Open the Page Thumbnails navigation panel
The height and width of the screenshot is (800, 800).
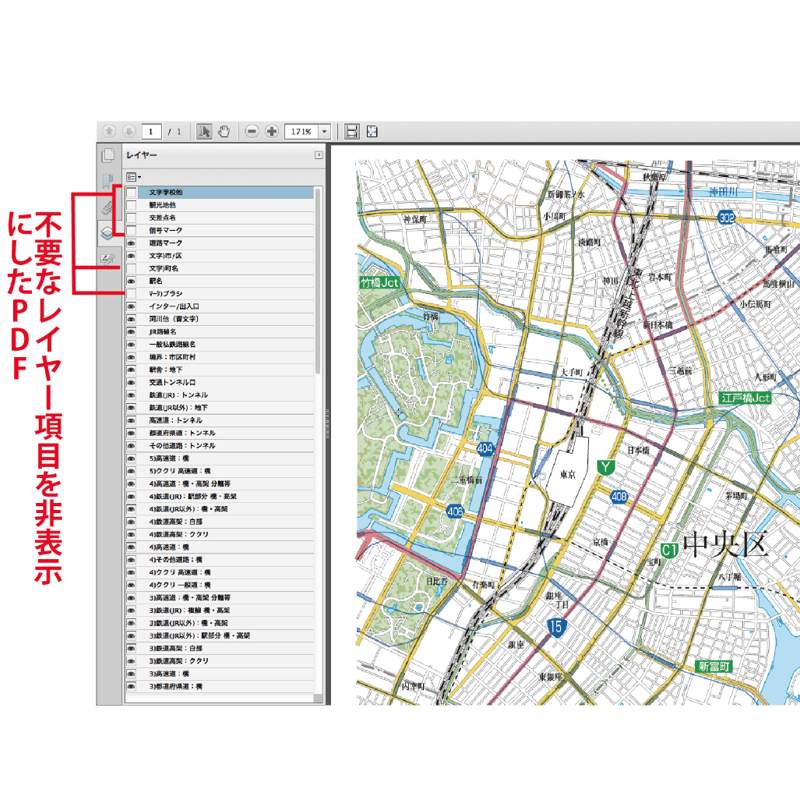[x=108, y=155]
